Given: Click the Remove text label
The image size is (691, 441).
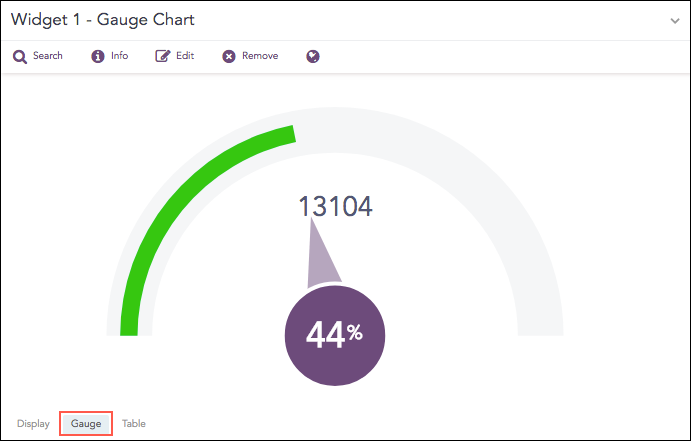Looking at the screenshot, I should 260,57.
